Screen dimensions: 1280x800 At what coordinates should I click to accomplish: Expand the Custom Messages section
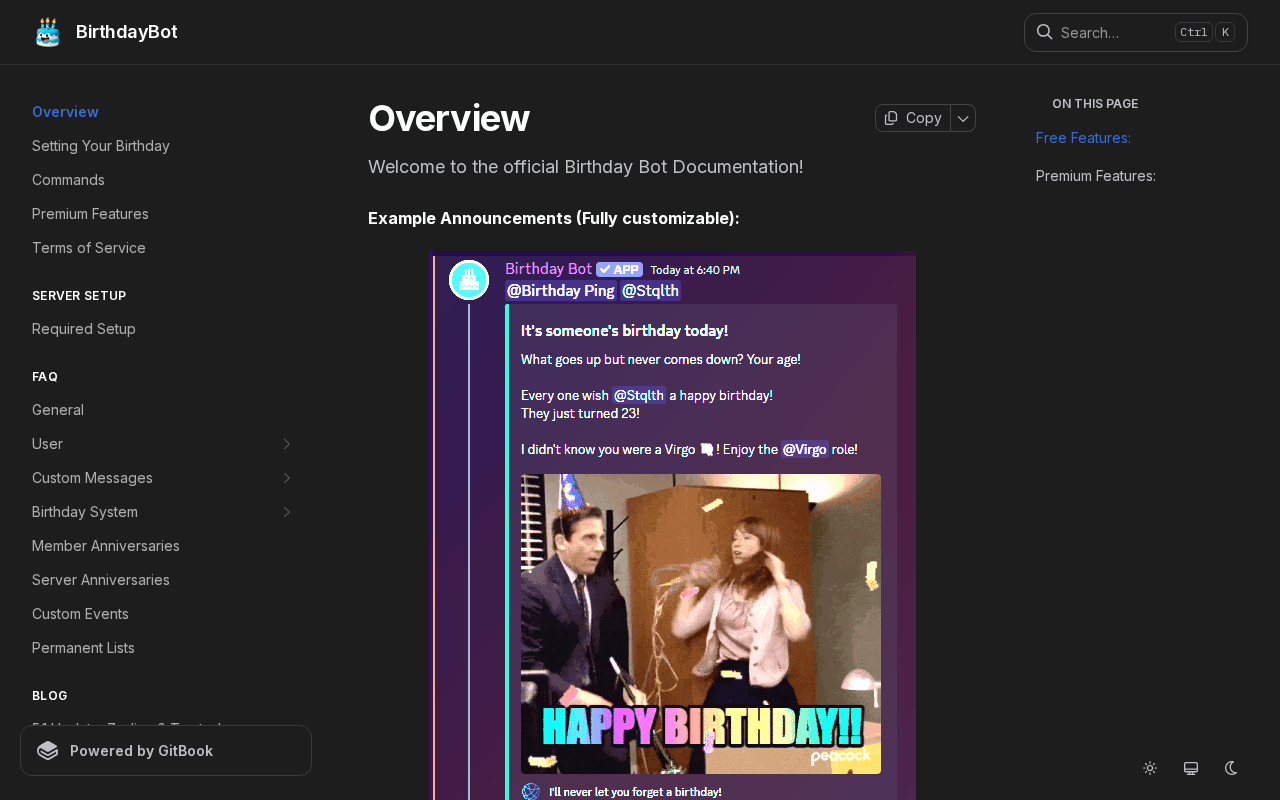[x=287, y=478]
